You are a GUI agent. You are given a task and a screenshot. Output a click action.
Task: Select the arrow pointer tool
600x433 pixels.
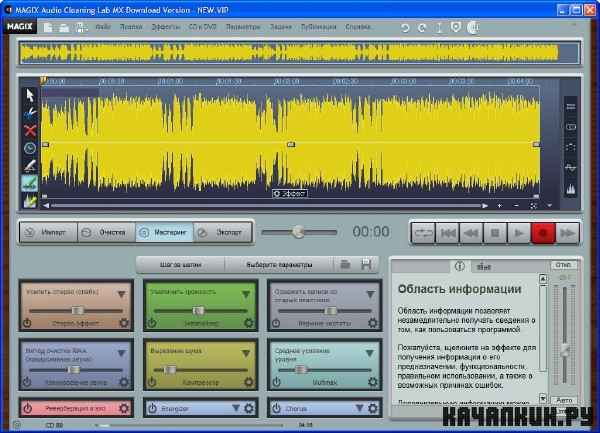point(30,95)
